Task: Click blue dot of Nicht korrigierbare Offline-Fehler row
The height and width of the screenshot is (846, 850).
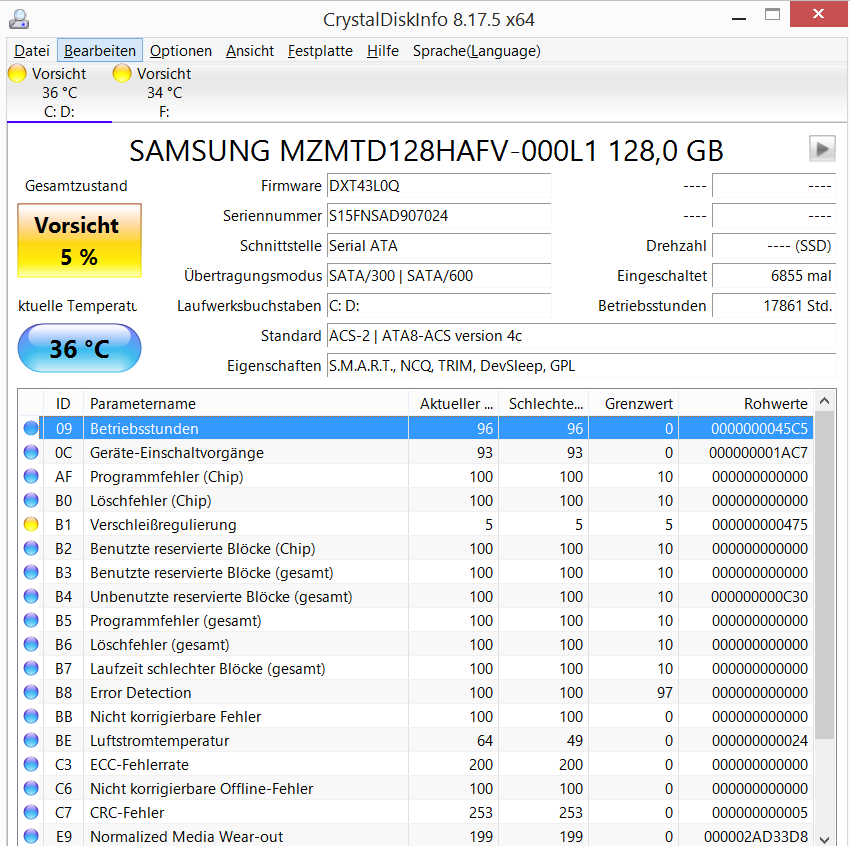Action: 31,788
